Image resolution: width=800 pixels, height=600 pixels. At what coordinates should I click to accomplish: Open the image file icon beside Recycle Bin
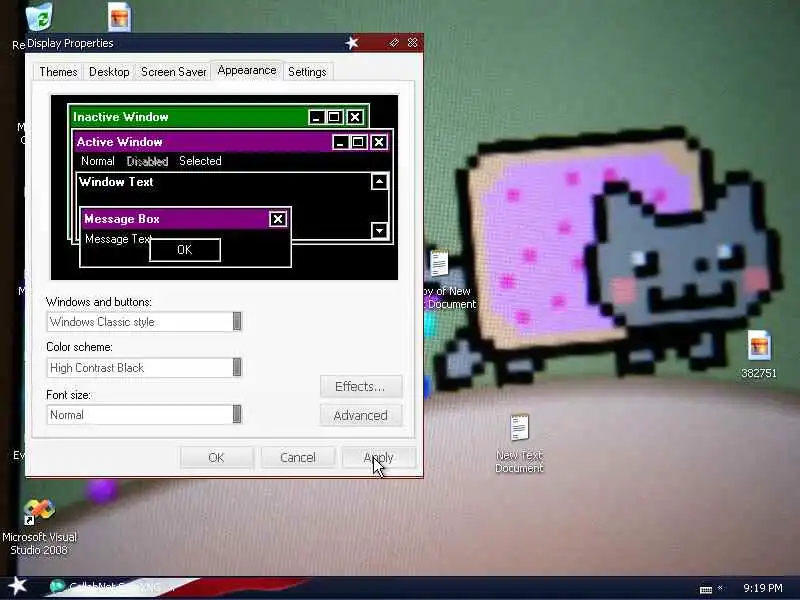(119, 16)
